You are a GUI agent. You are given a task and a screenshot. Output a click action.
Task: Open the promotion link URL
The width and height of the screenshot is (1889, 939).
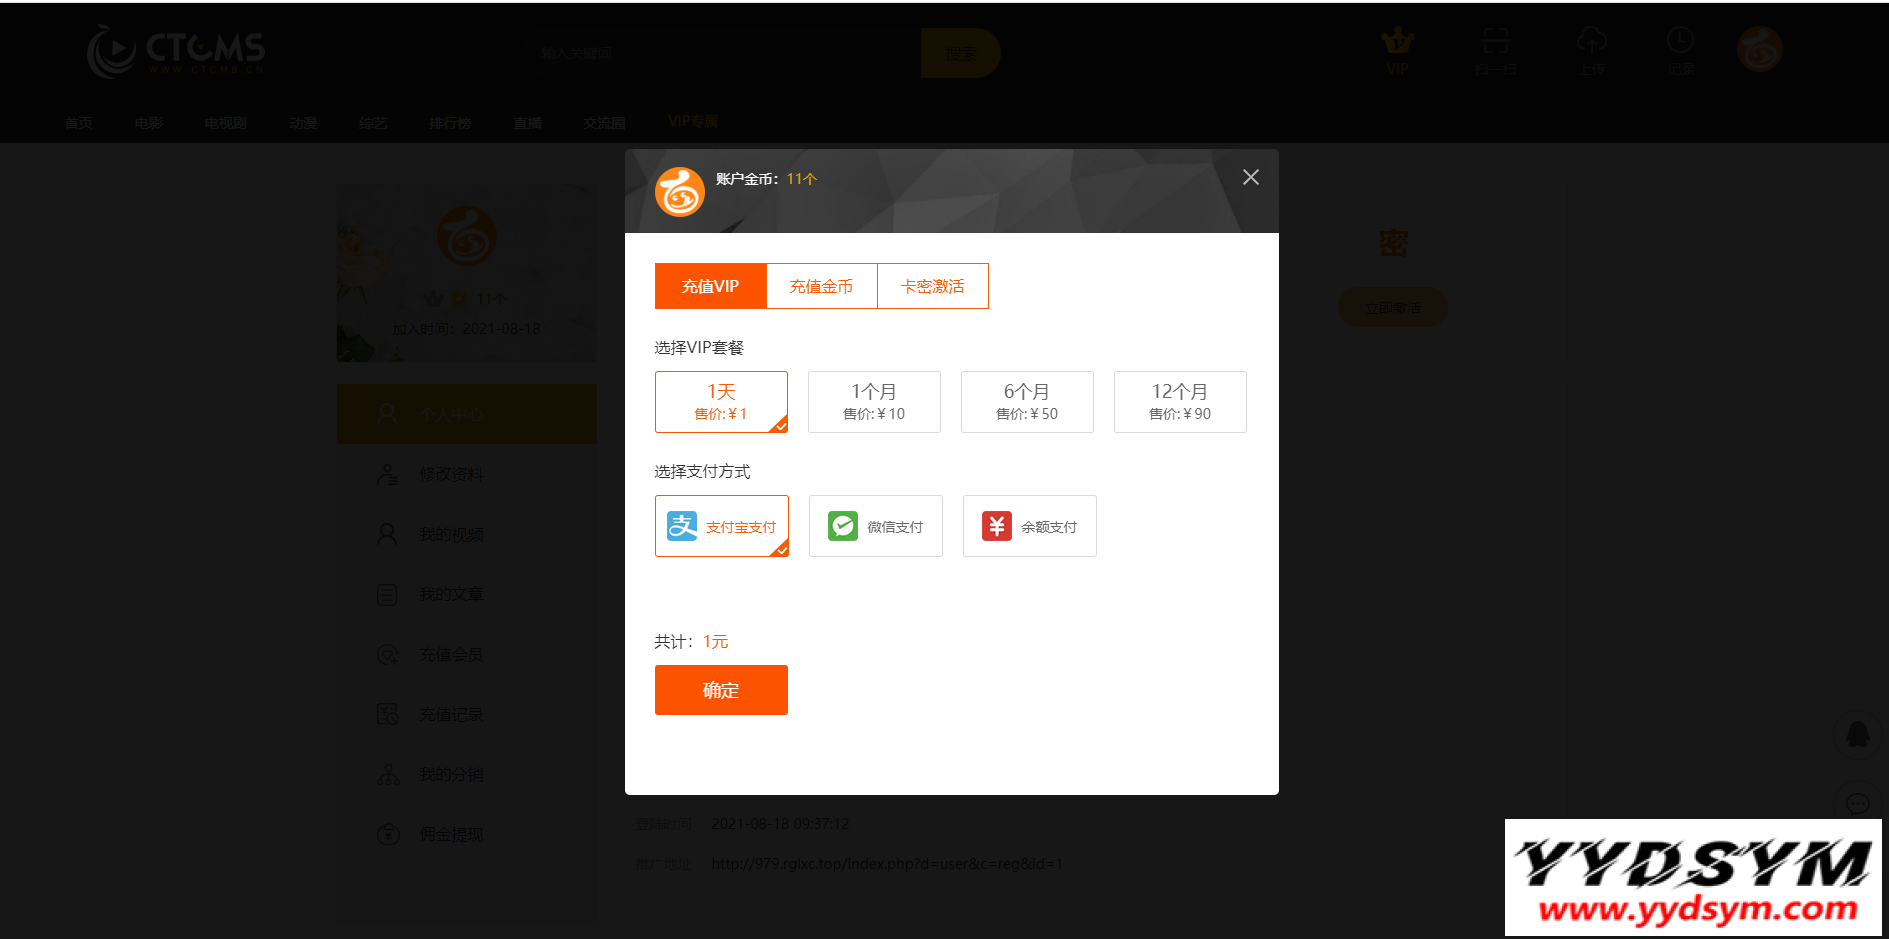[x=886, y=864]
